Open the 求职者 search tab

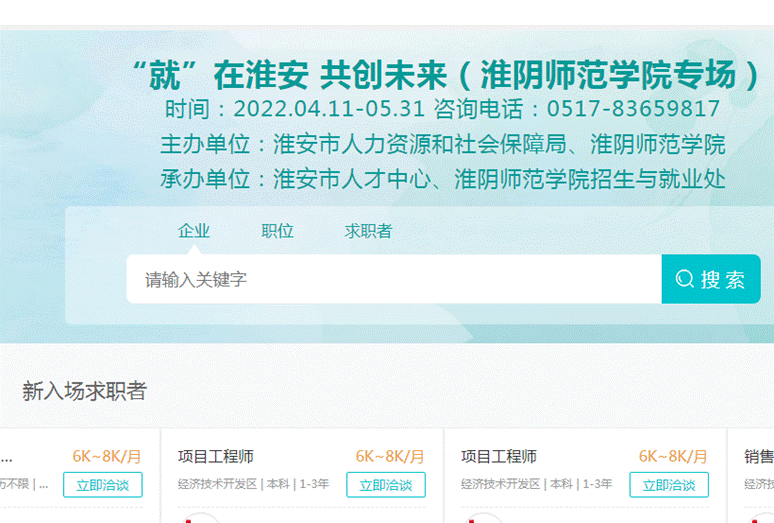[x=369, y=231]
